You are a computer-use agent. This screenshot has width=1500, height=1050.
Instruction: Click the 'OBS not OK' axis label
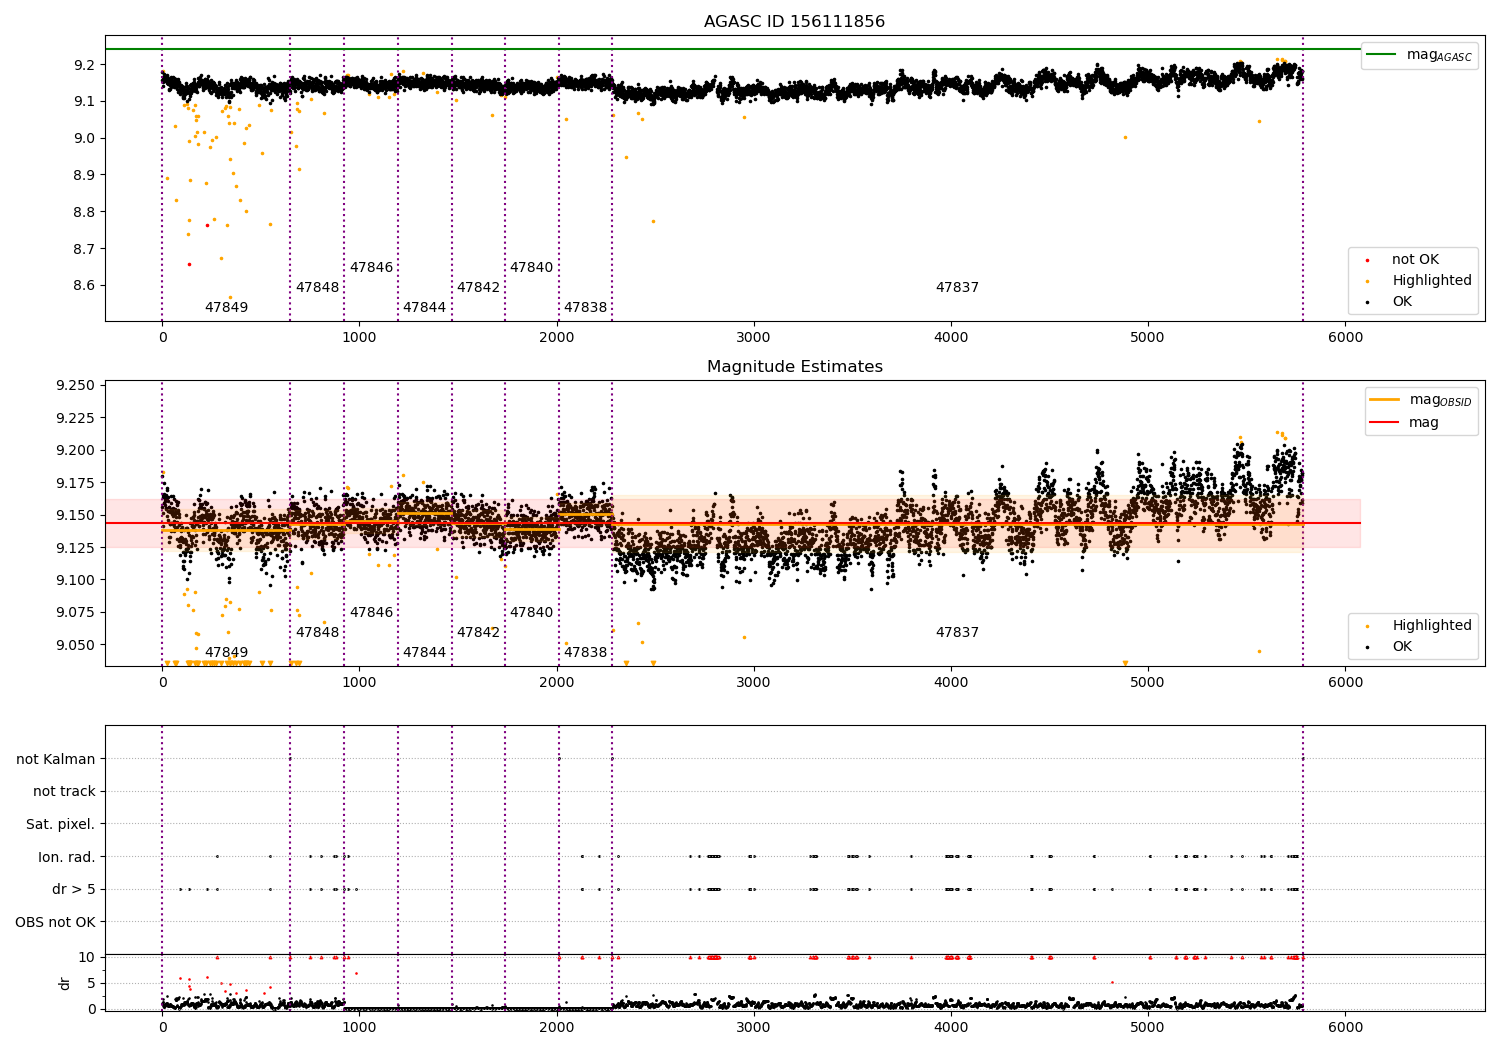(x=56, y=922)
